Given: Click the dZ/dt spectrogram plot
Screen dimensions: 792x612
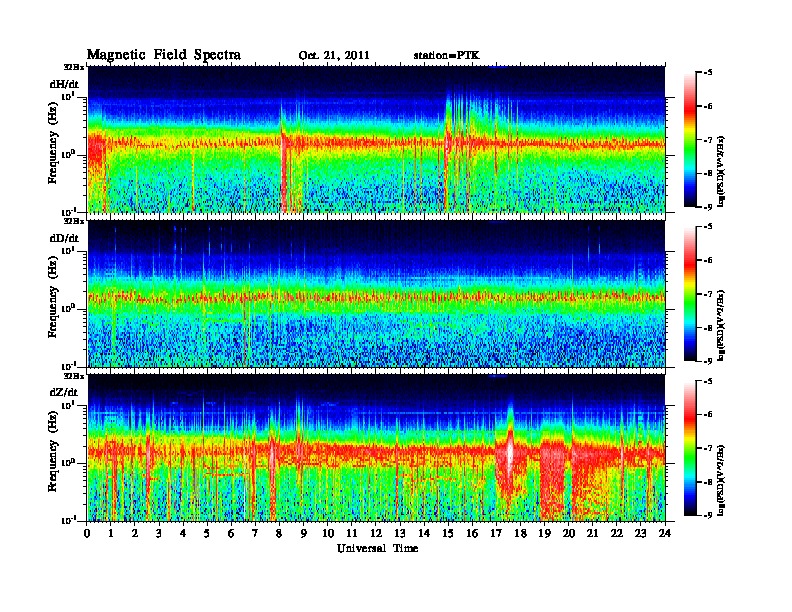Looking at the screenshot, I should click(376, 448).
